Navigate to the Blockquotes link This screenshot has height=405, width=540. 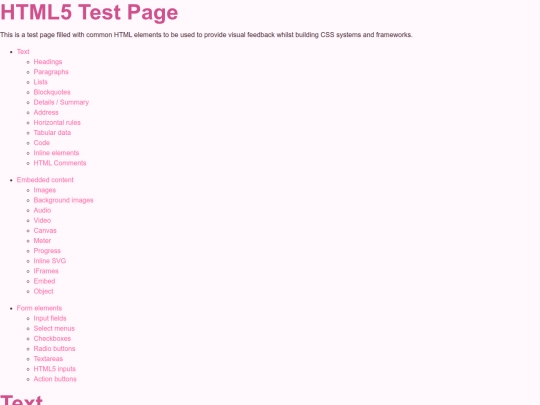[x=52, y=92]
